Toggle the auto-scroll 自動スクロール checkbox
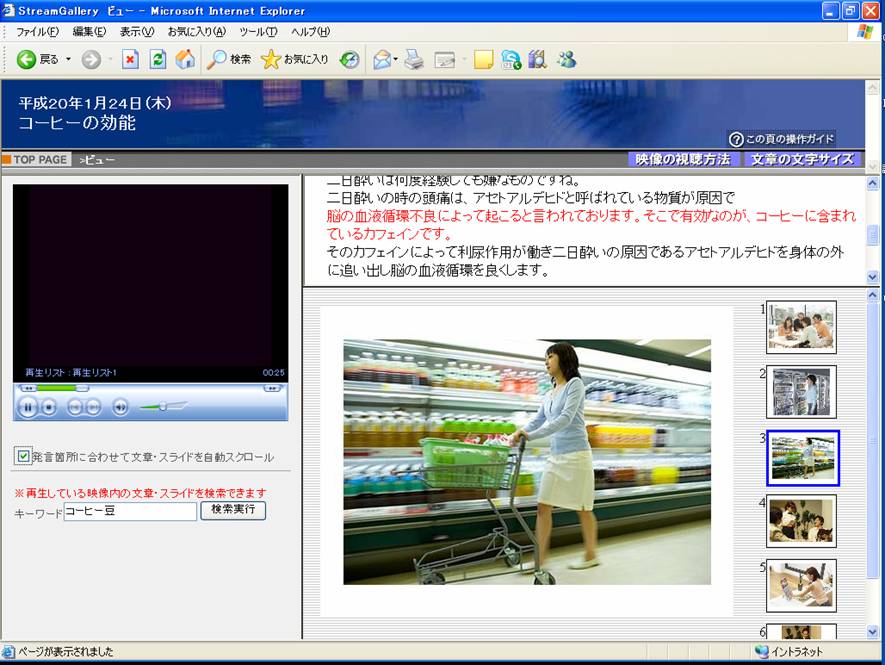Screen dimensions: 885x665 pyautogui.click(x=24, y=456)
